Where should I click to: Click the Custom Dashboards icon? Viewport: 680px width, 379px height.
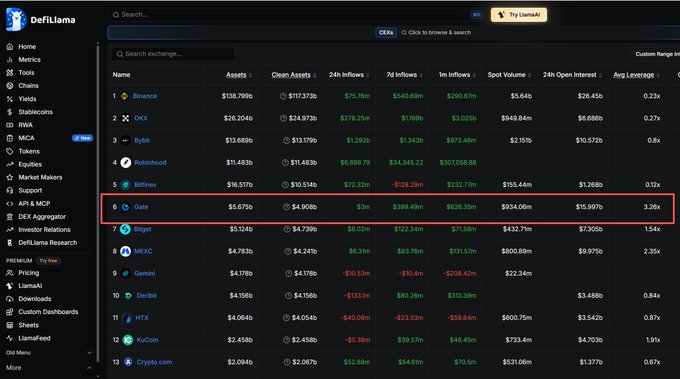pyautogui.click(x=10, y=312)
